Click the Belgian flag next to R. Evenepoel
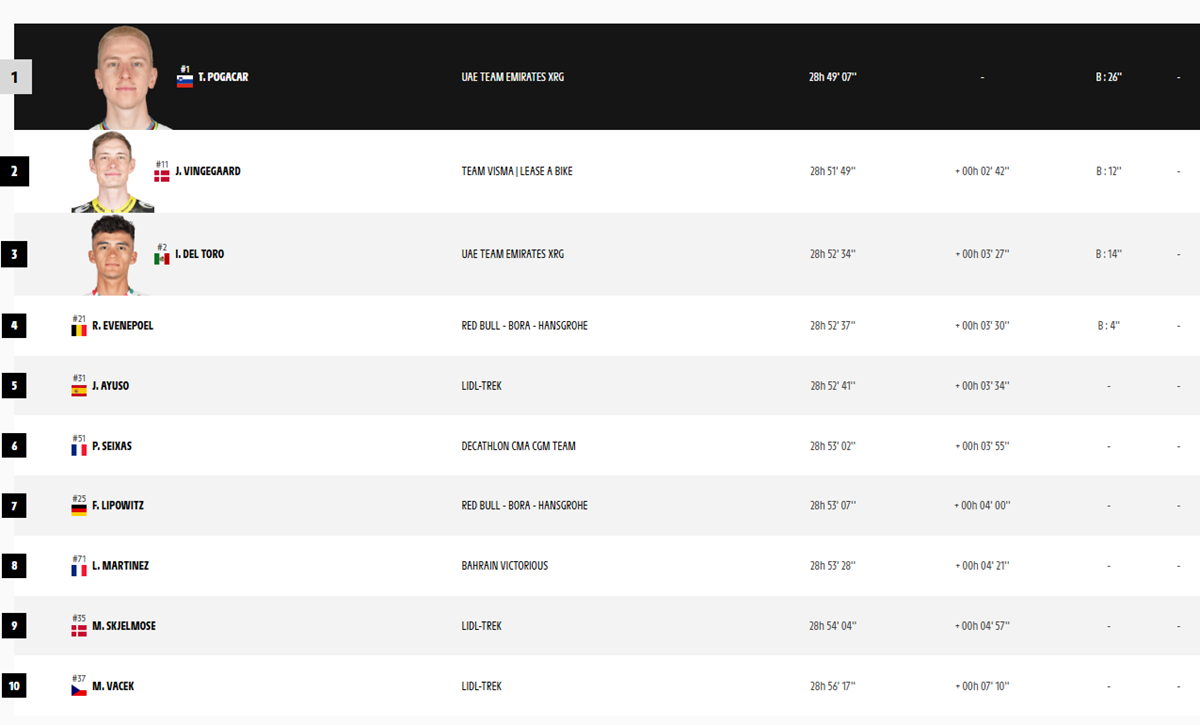The image size is (1200, 725). point(78,330)
